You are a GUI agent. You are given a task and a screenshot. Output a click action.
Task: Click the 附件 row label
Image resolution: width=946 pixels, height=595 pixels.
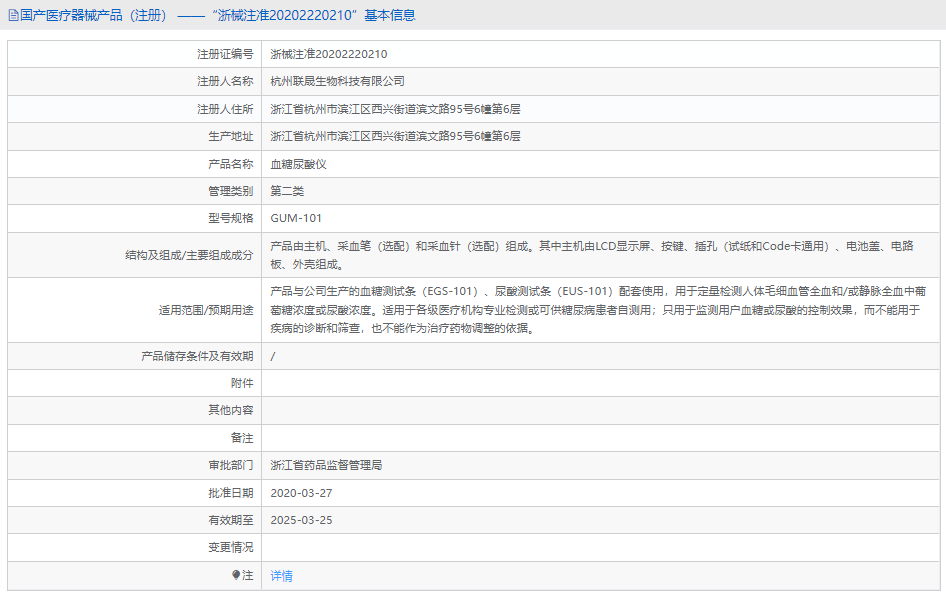tap(240, 383)
